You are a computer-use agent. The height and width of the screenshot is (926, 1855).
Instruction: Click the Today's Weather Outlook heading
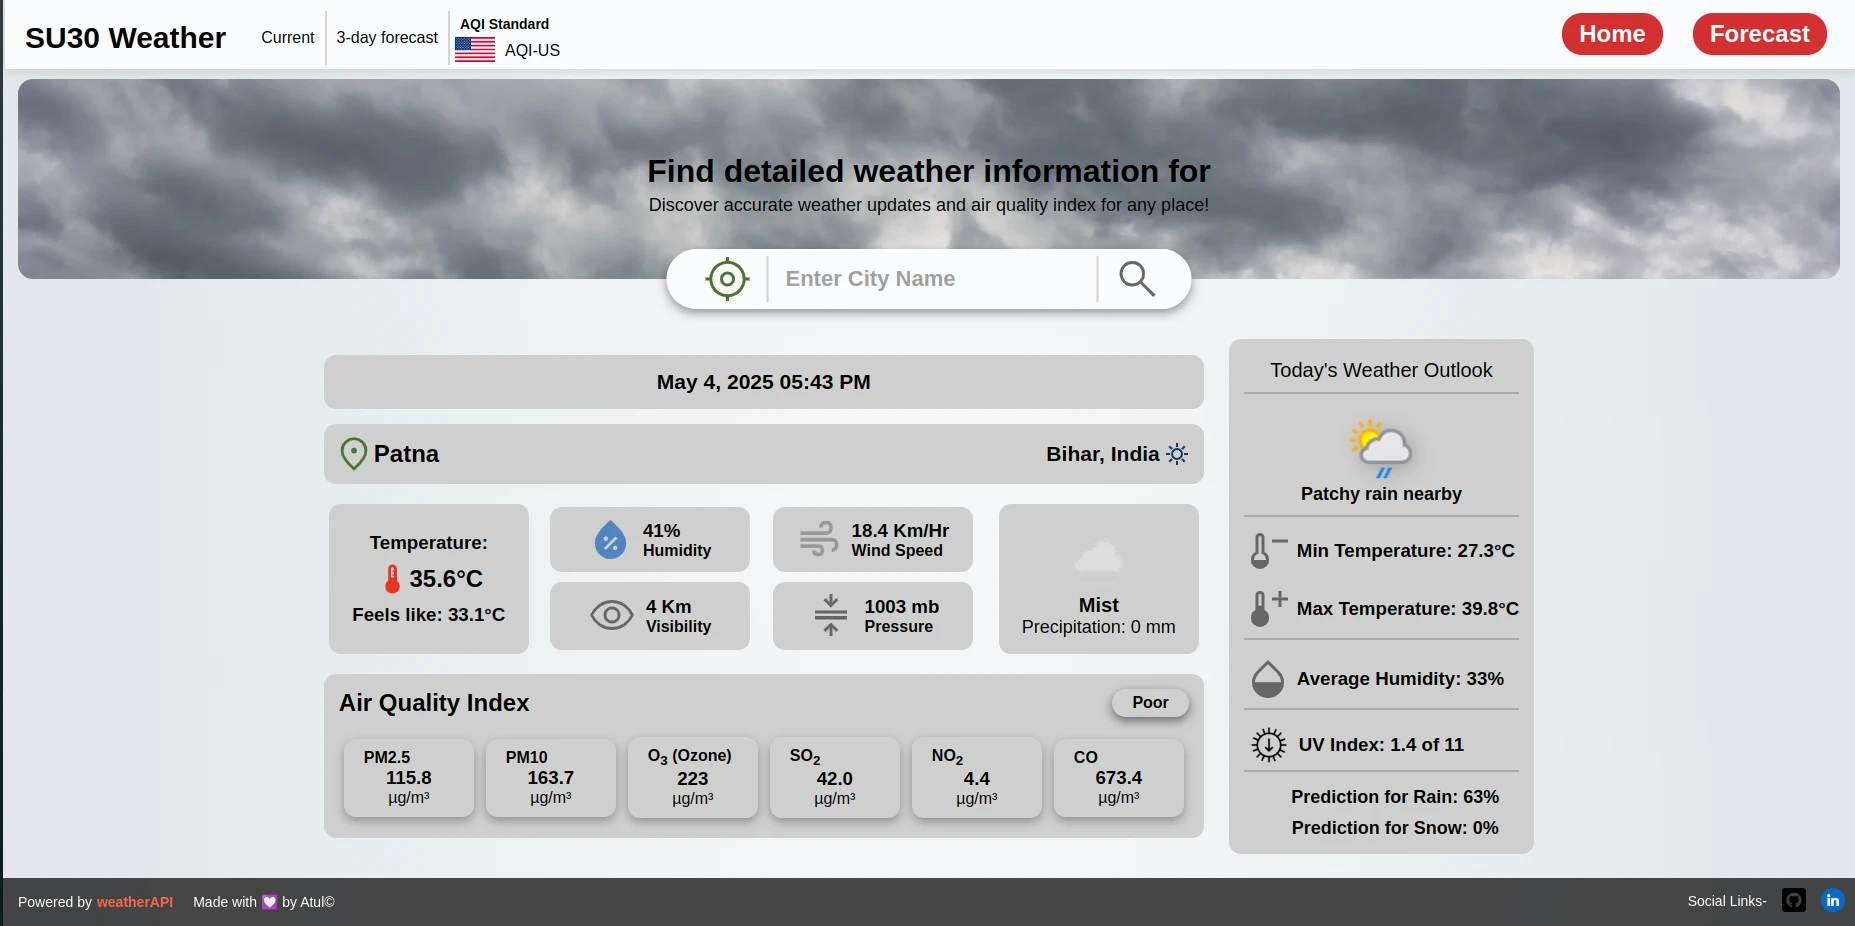[x=1381, y=370]
